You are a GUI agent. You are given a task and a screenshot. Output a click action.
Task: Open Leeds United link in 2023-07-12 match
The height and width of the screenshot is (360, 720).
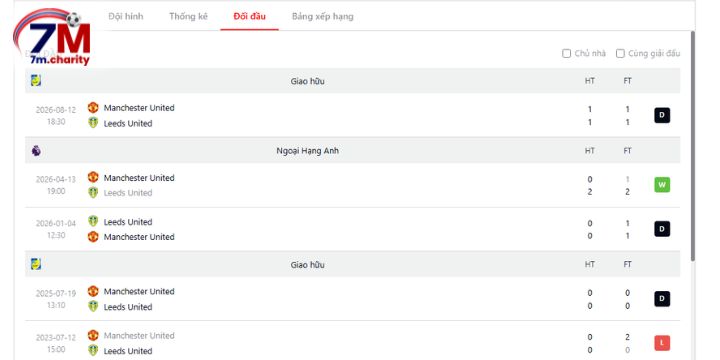128,351
